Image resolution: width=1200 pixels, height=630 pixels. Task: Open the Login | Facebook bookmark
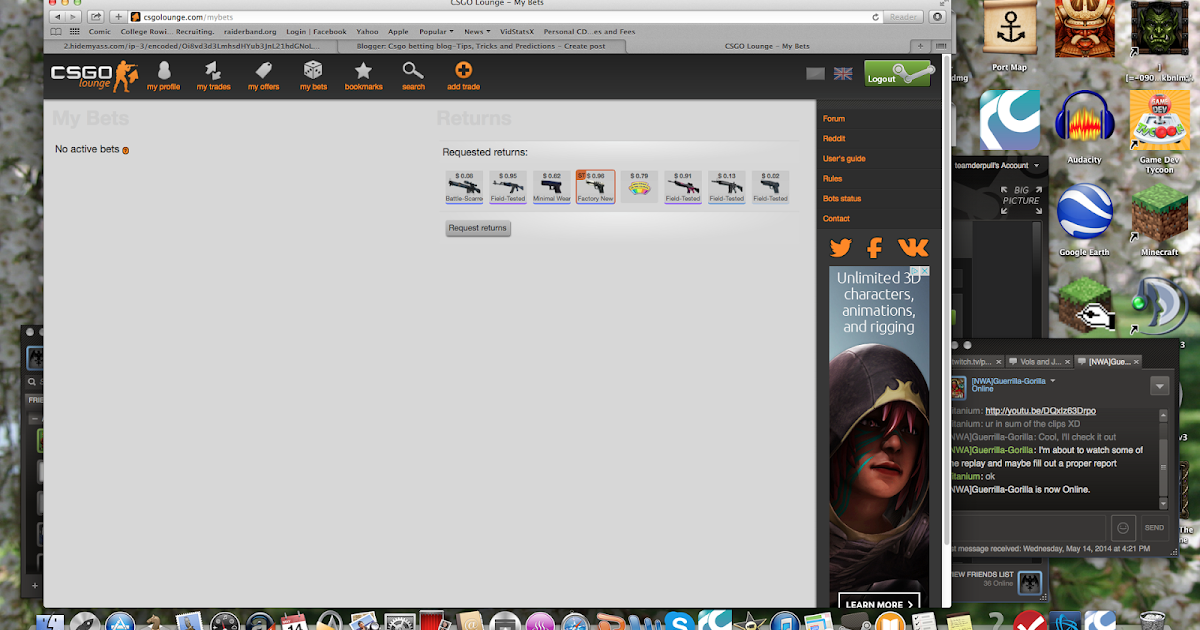pyautogui.click(x=316, y=32)
